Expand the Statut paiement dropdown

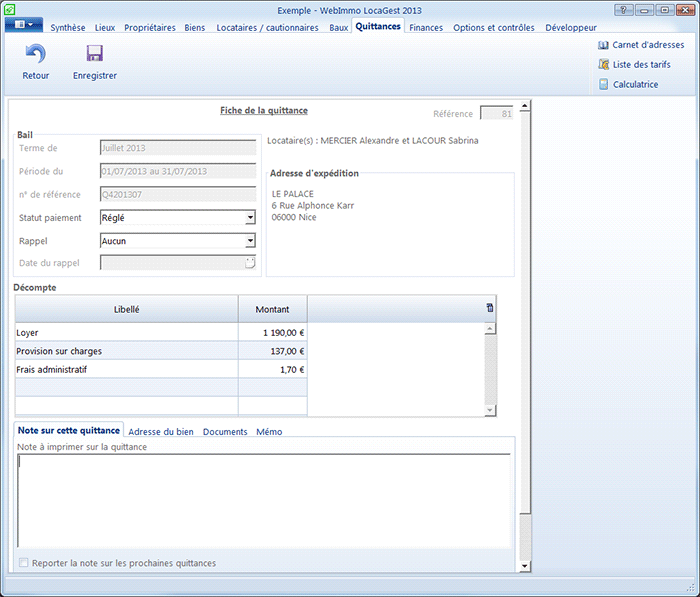tap(250, 217)
